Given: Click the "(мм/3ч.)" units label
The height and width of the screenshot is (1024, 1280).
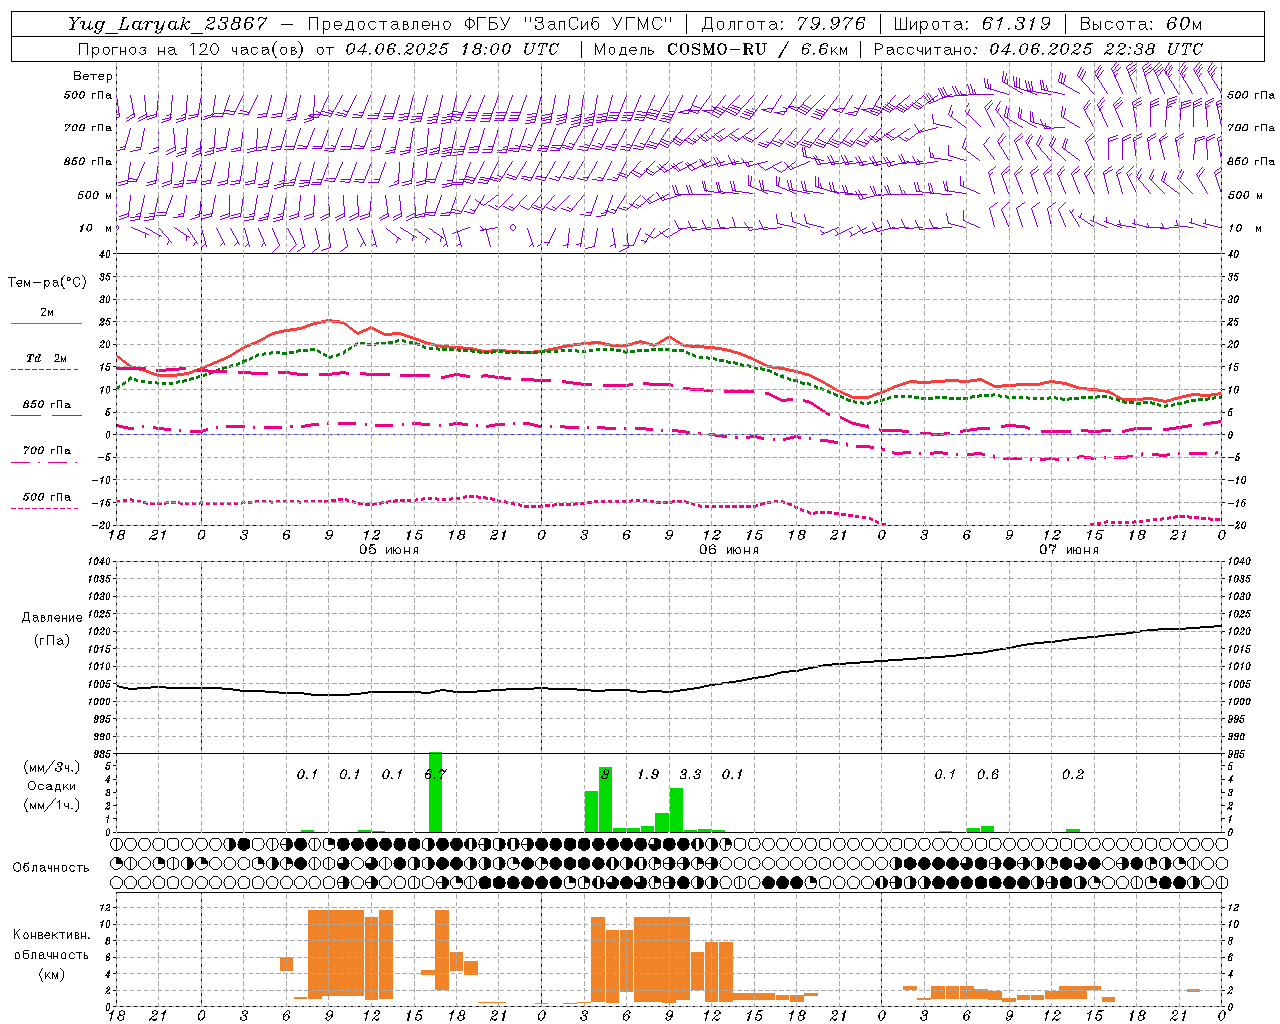Looking at the screenshot, I should point(52,767).
